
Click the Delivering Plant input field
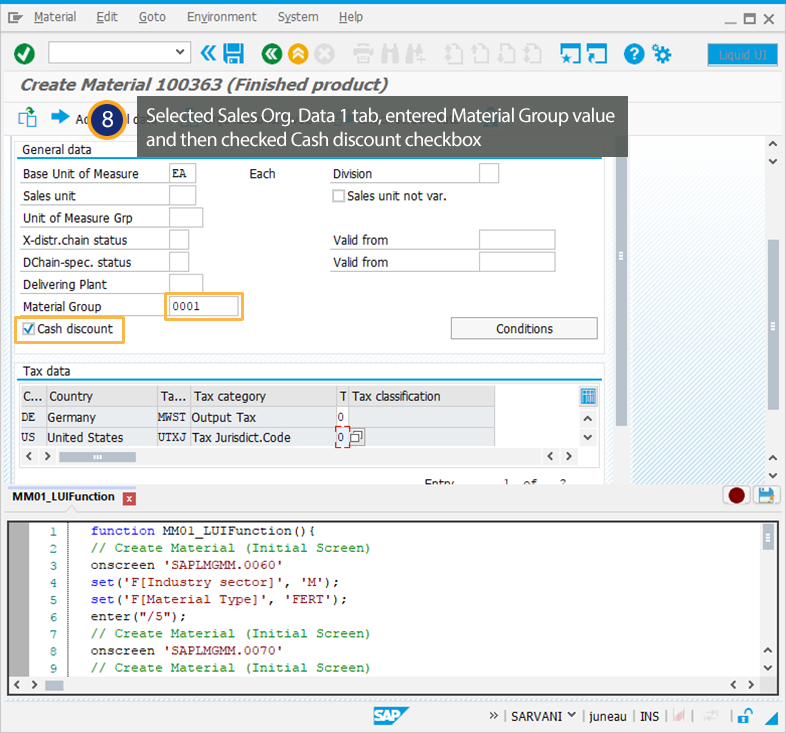[x=186, y=284]
